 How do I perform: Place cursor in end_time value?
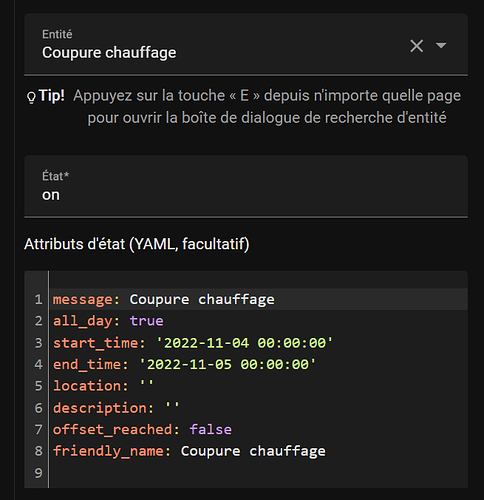pos(227,364)
